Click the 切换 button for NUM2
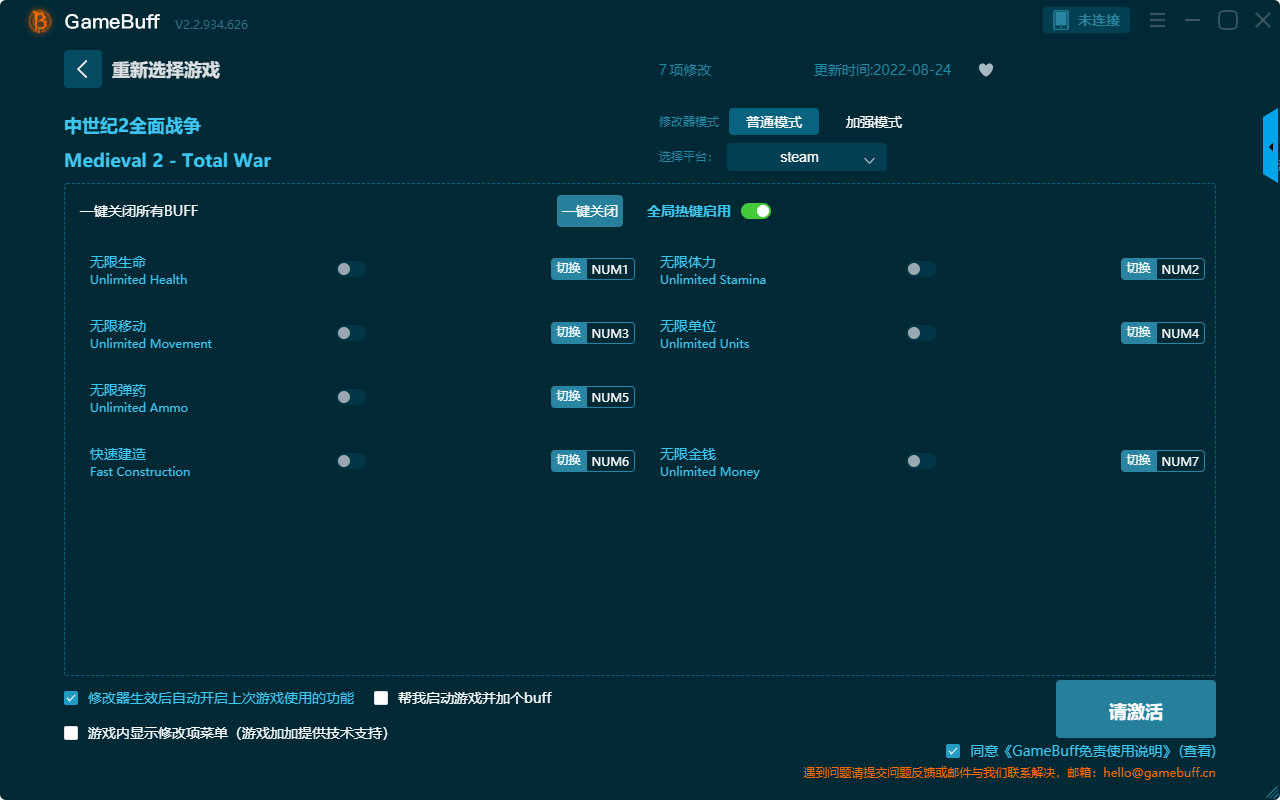 click(1139, 269)
